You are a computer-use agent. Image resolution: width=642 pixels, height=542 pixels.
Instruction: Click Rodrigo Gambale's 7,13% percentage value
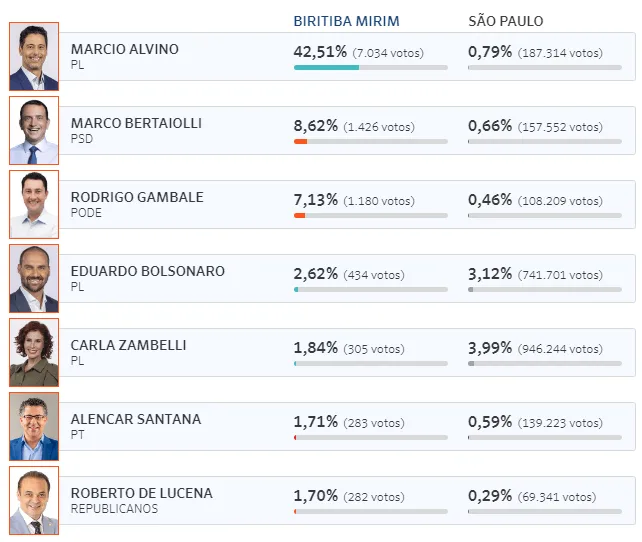(315, 200)
